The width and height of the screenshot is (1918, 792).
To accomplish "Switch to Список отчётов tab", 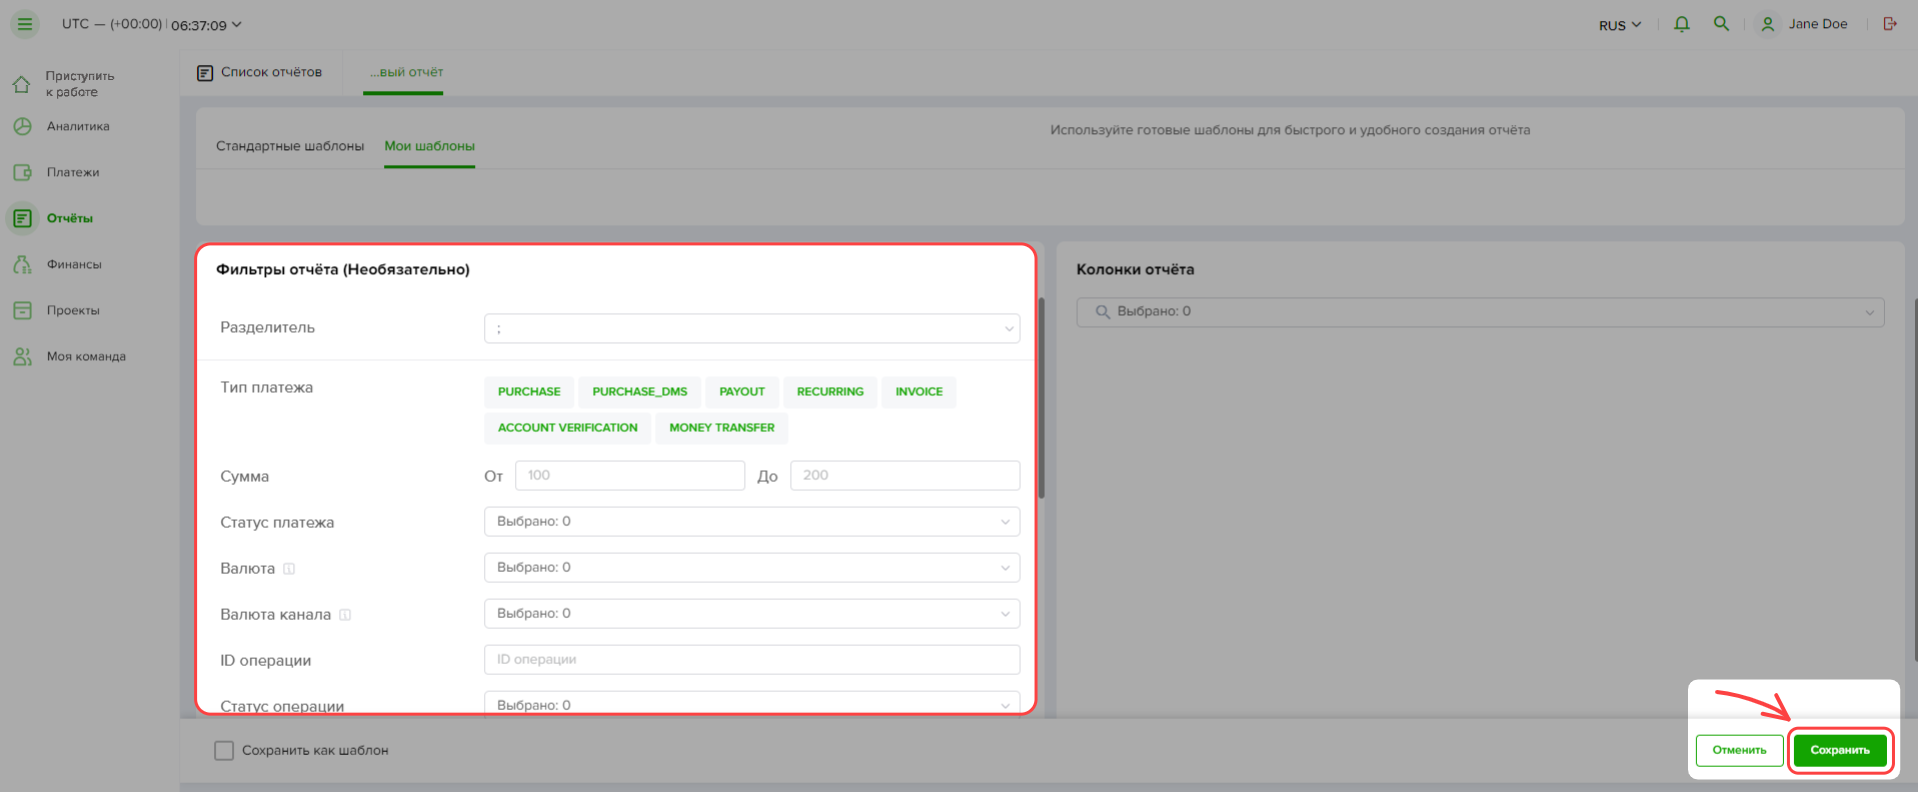I will [x=260, y=73].
